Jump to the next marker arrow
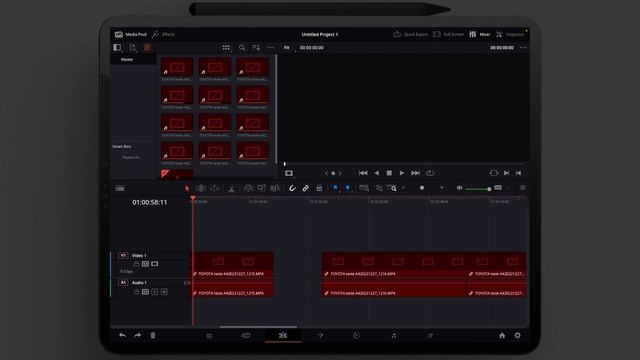640x360 pixels. 340,173
